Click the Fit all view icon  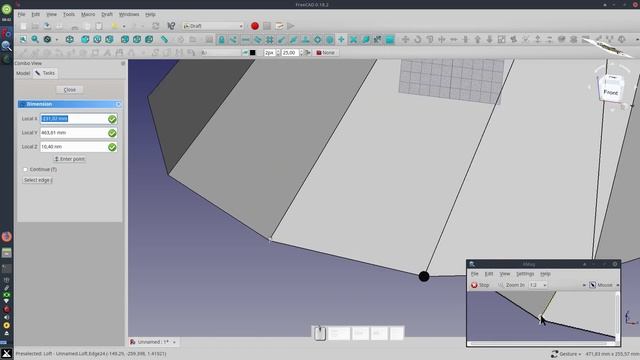coord(23,40)
